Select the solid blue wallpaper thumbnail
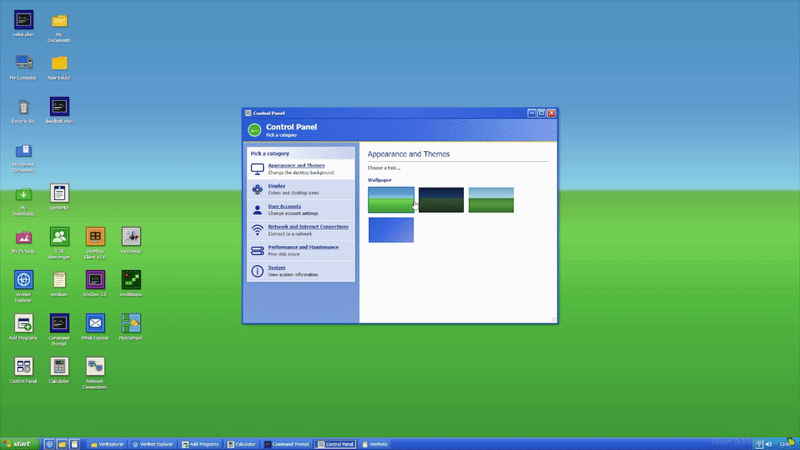Viewport: 800px width, 450px height. pos(391,230)
